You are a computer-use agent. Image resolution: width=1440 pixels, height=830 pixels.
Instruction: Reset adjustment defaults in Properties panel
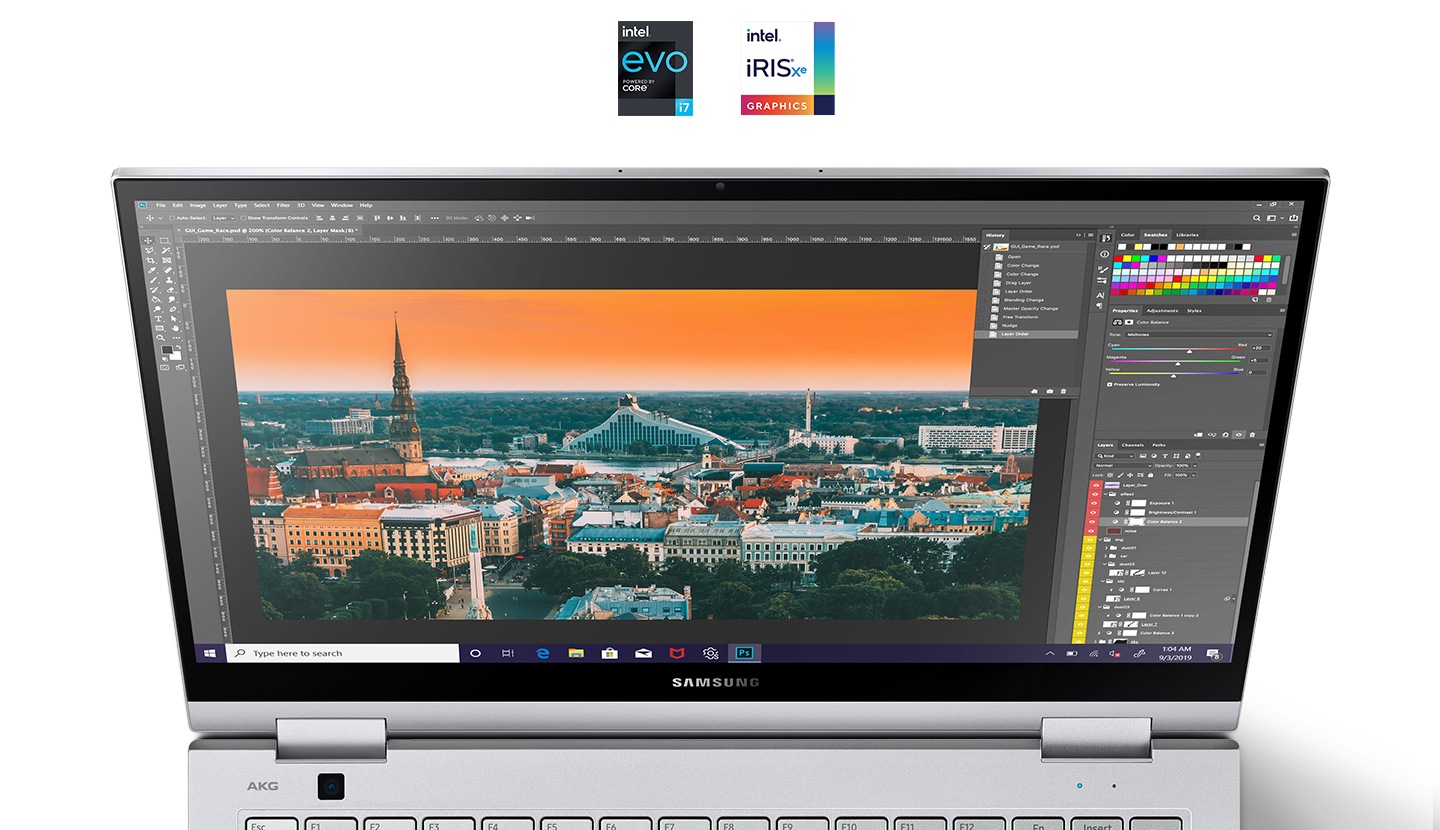[x=1226, y=435]
